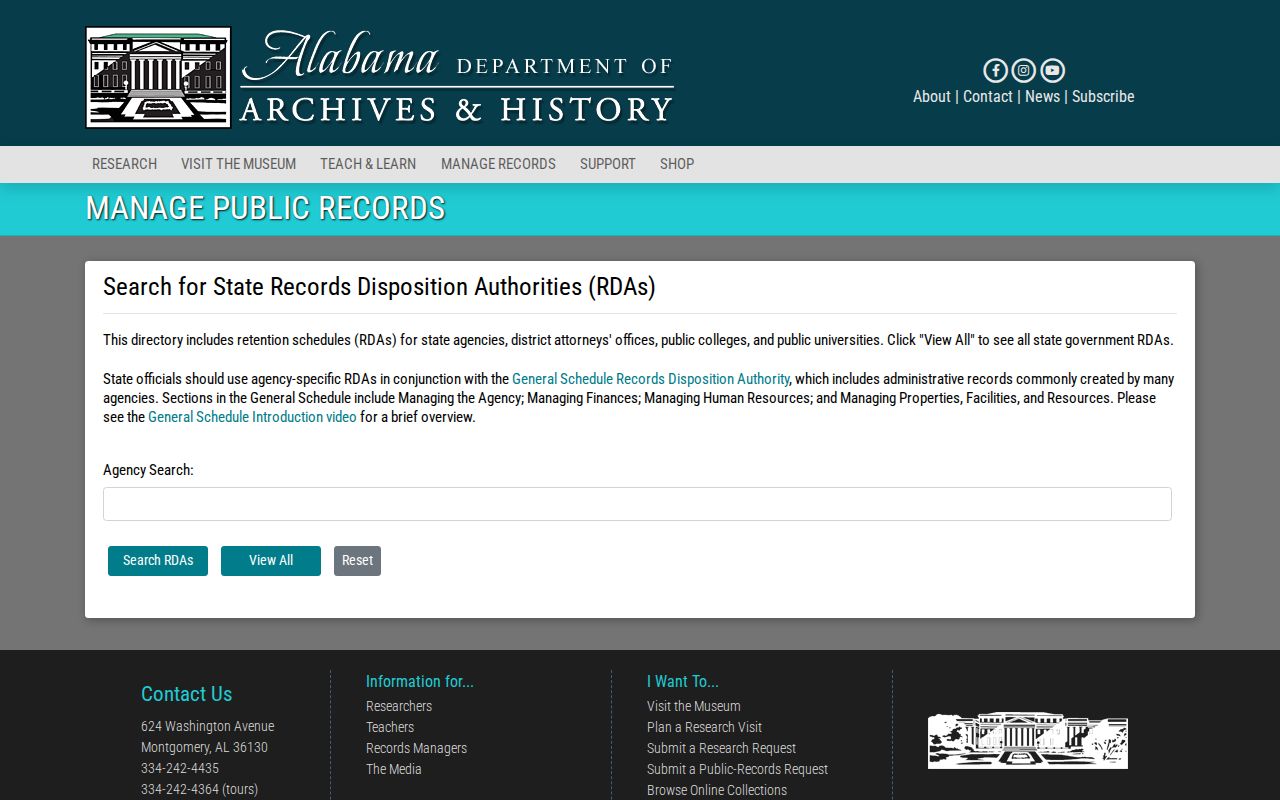Click the Subscribe link
The width and height of the screenshot is (1280, 800).
pyautogui.click(x=1103, y=97)
